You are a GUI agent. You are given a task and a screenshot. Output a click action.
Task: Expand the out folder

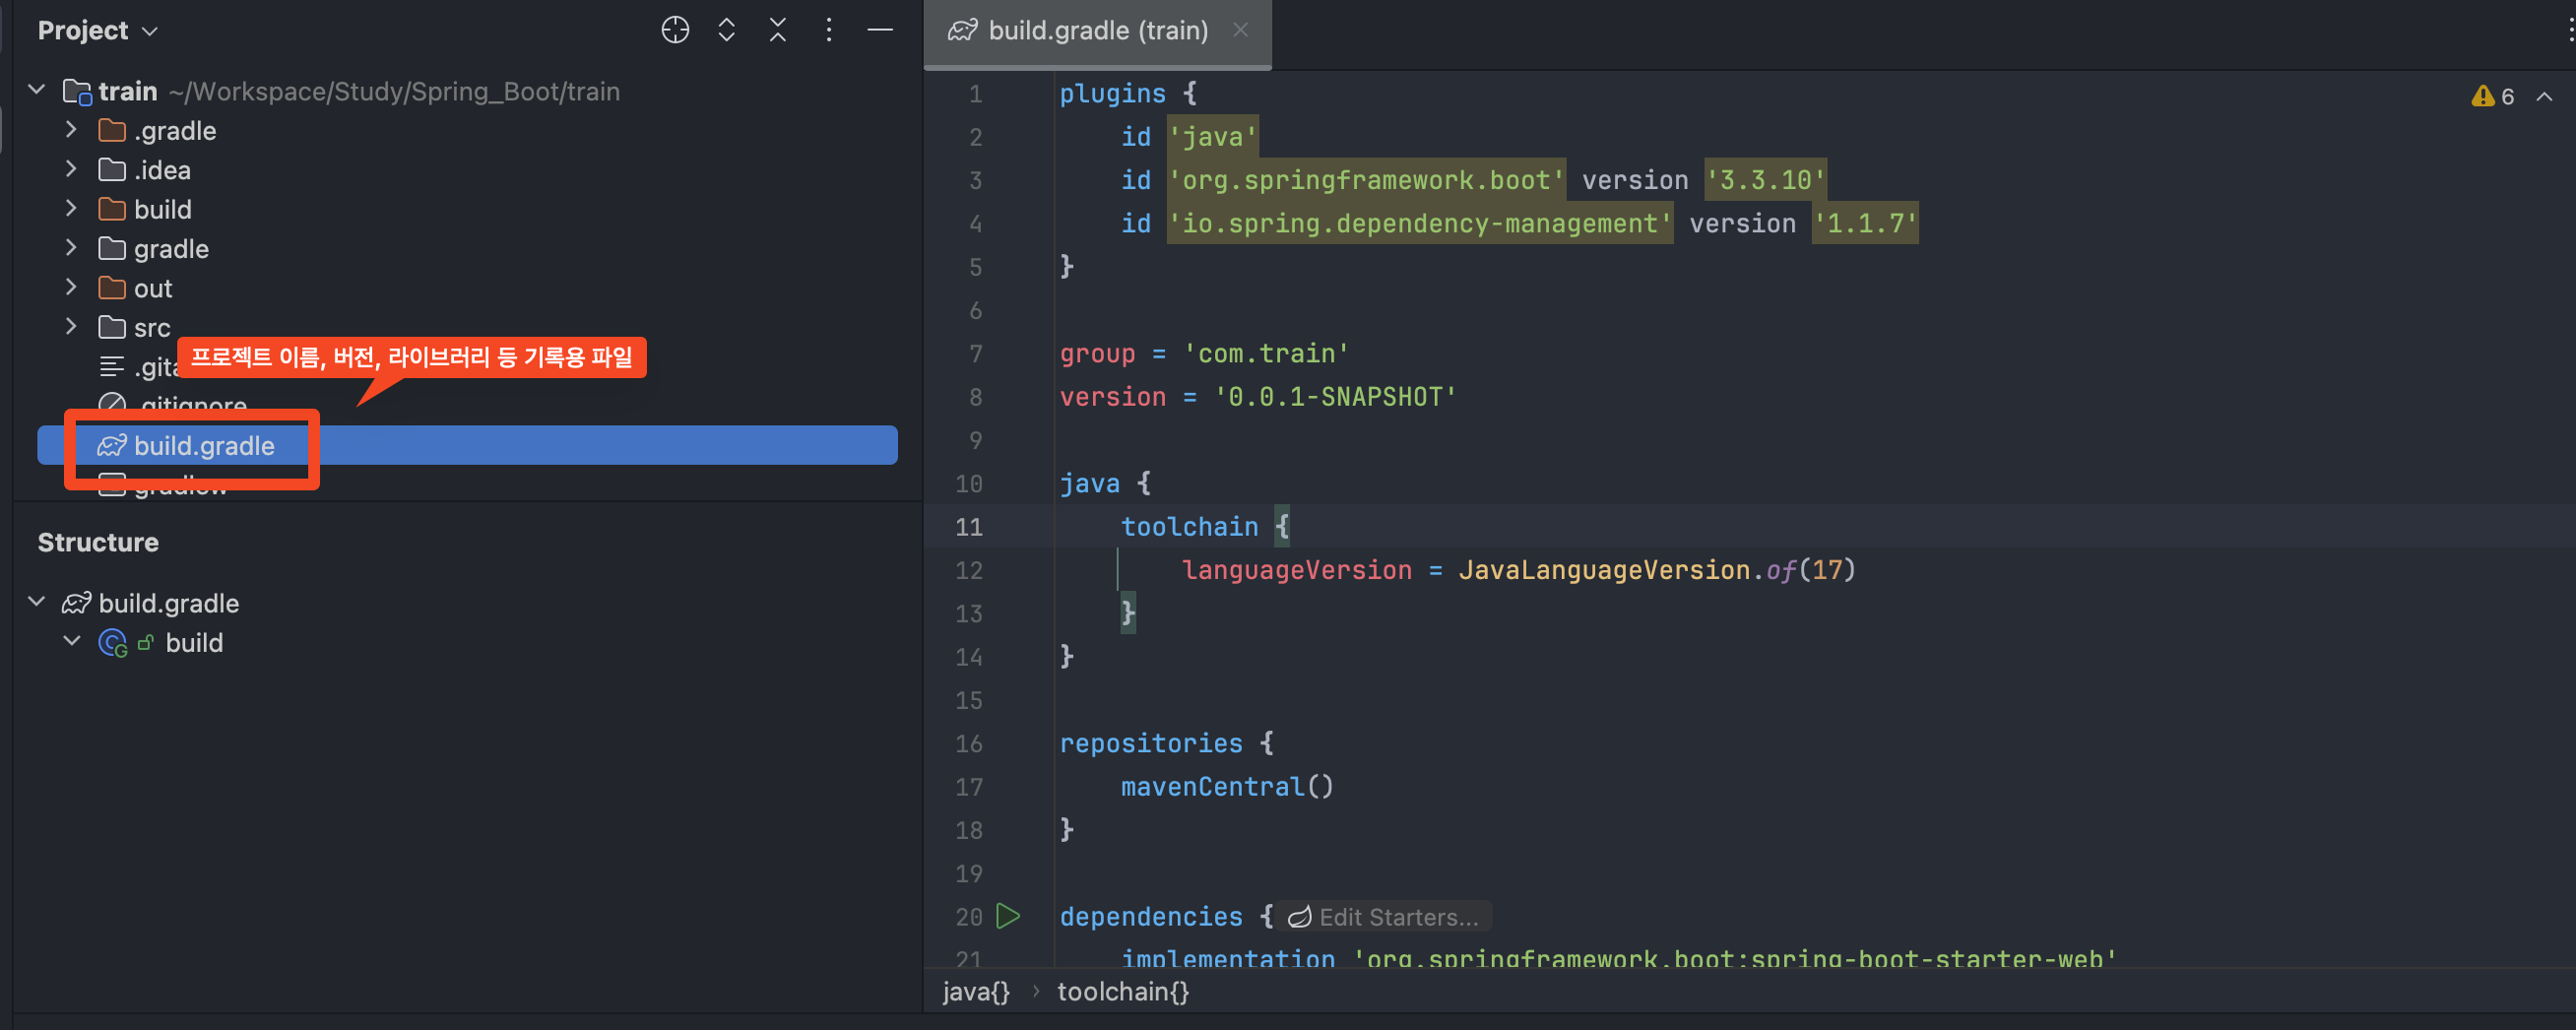pyautogui.click(x=70, y=287)
